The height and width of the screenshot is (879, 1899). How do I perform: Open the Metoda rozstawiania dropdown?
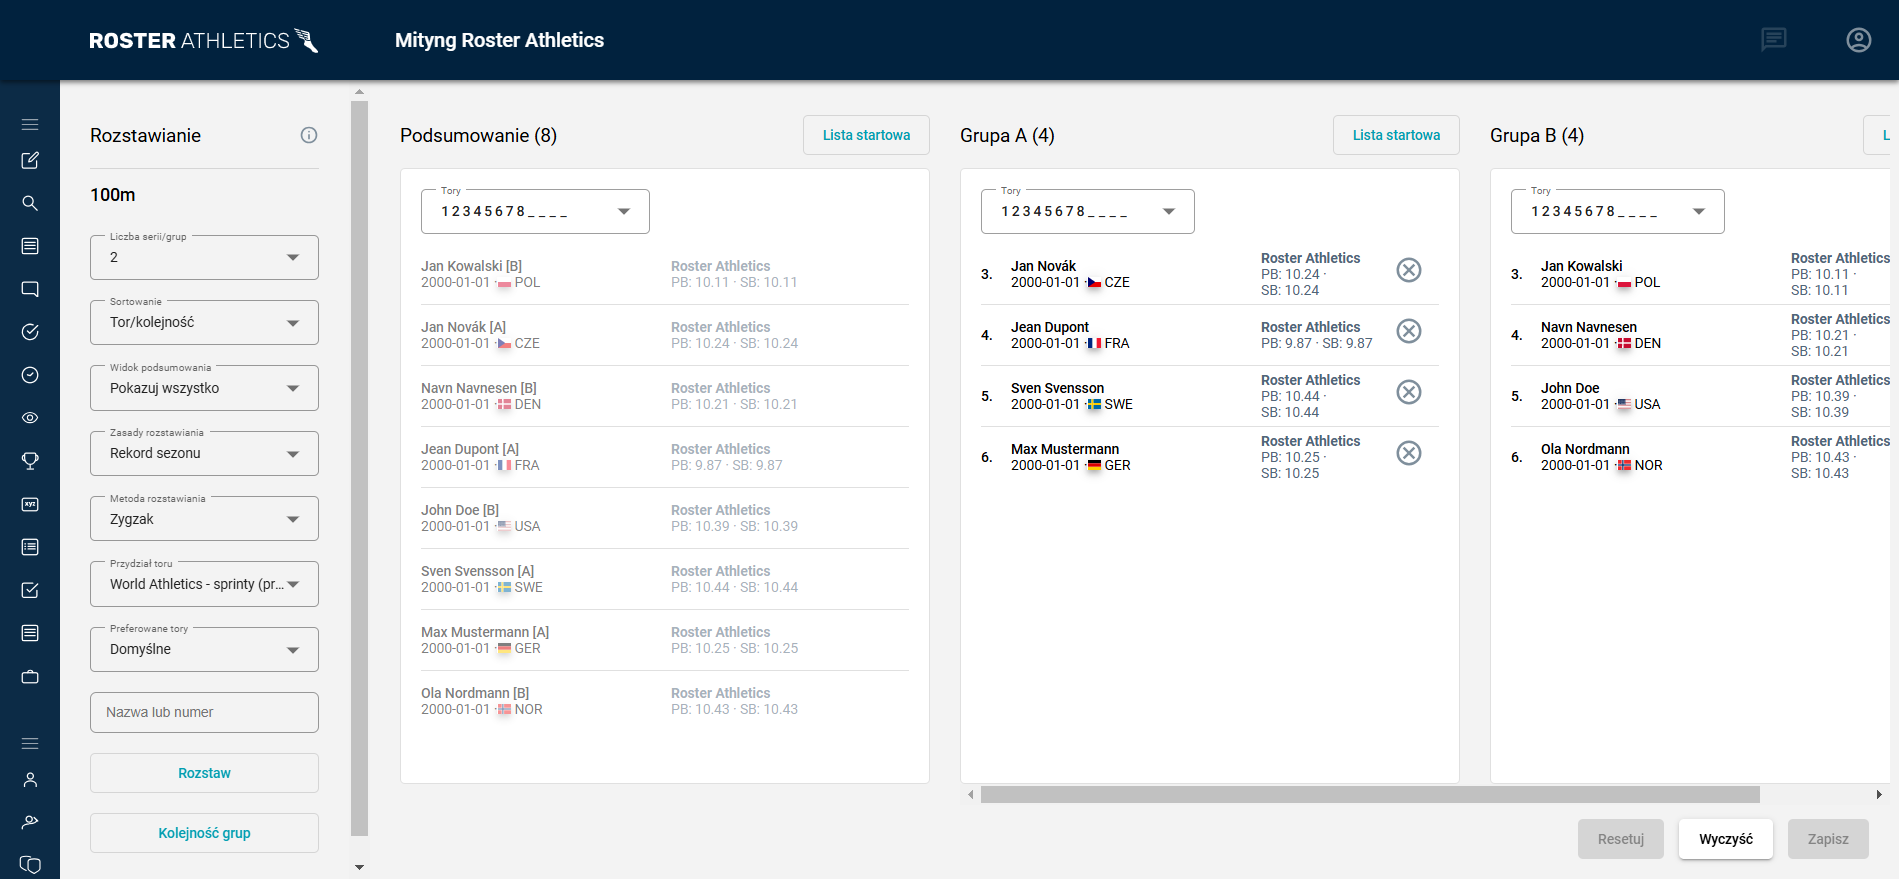pos(204,519)
